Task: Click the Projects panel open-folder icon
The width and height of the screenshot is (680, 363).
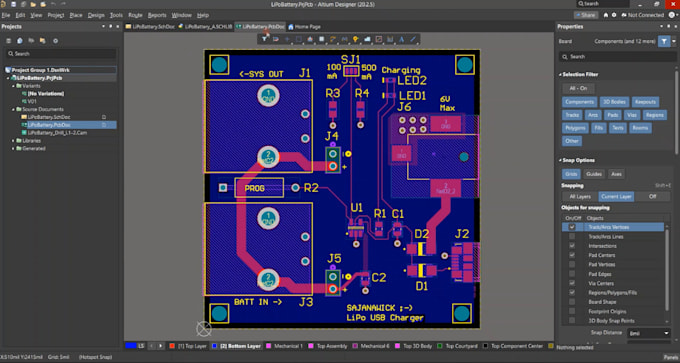Action: coord(42,41)
